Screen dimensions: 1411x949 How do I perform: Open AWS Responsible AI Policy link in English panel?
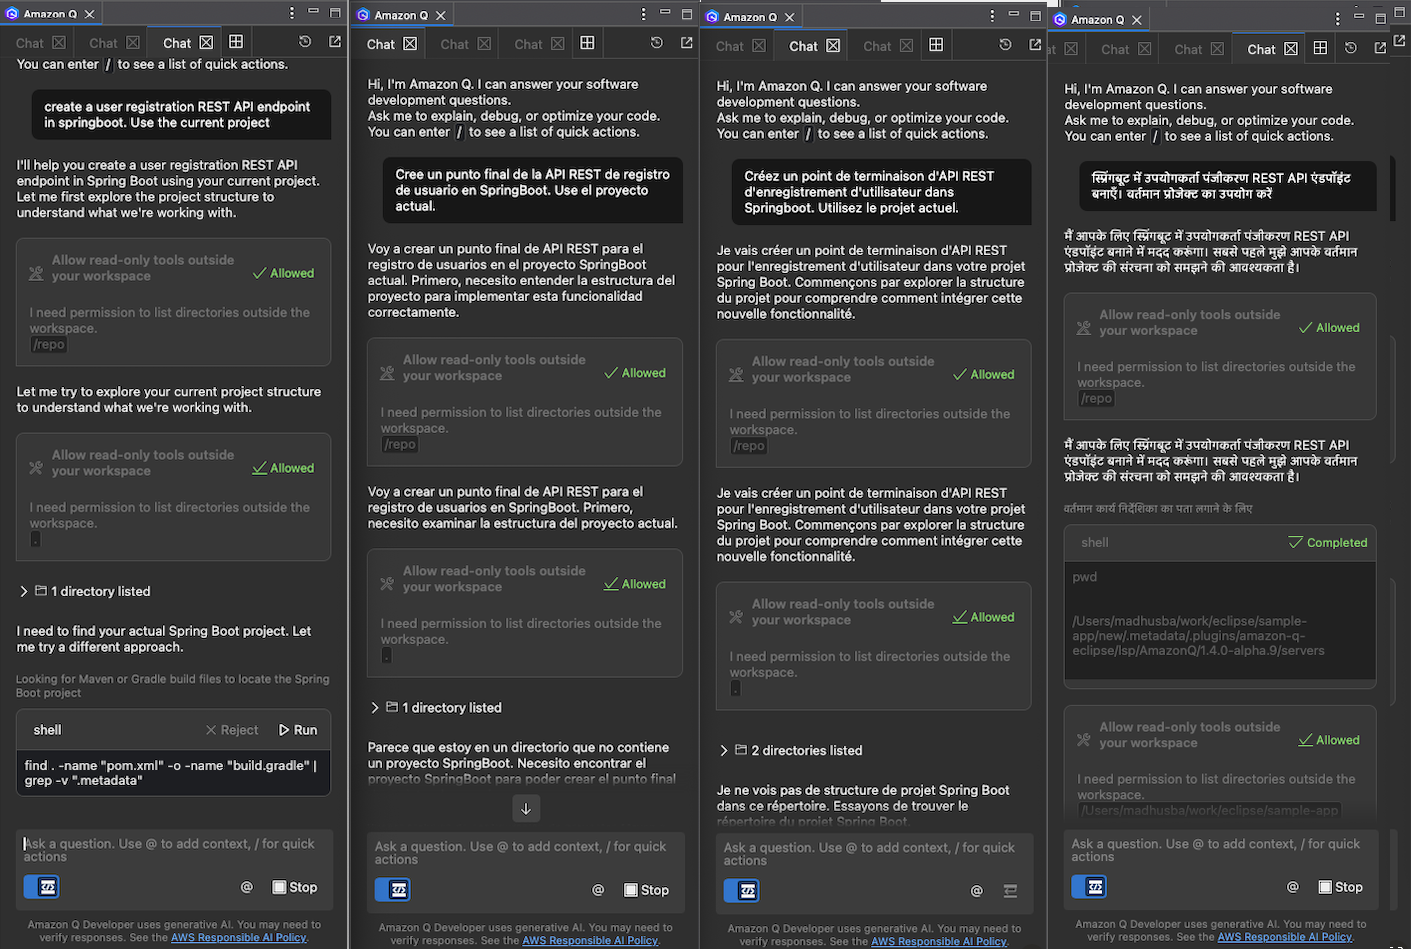point(239,938)
